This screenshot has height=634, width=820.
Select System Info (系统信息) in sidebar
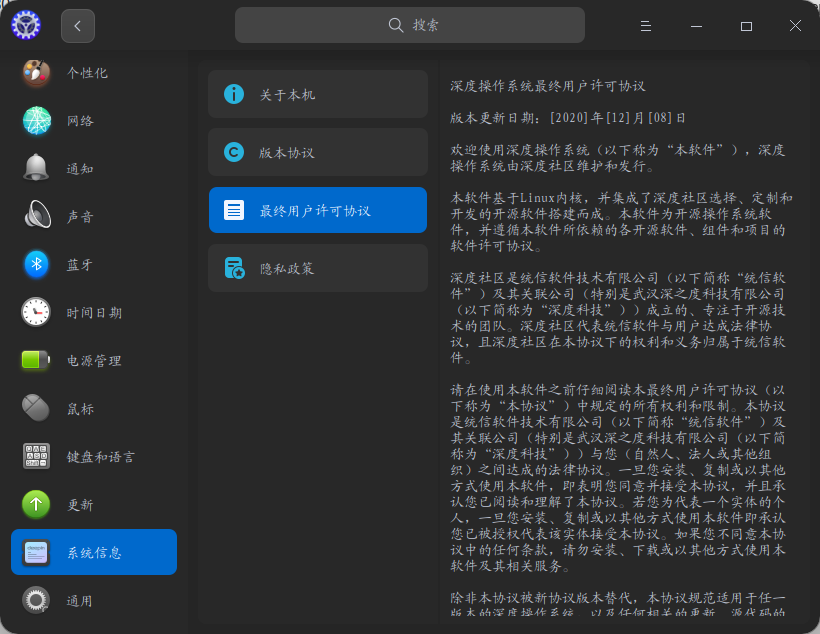(94, 552)
